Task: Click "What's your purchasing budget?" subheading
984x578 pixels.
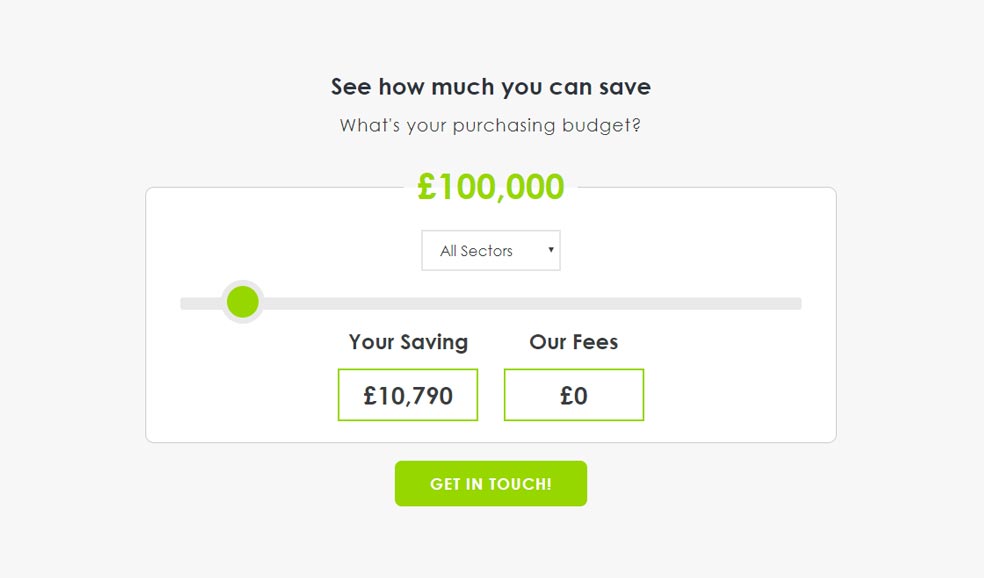Action: [x=490, y=126]
